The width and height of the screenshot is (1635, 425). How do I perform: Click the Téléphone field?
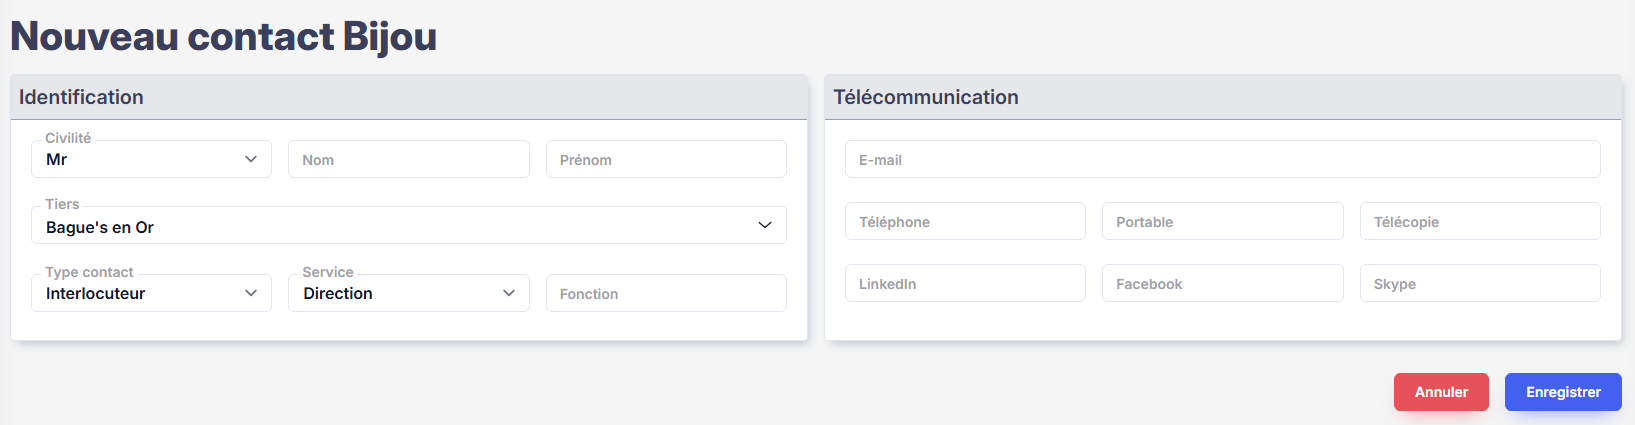click(965, 222)
